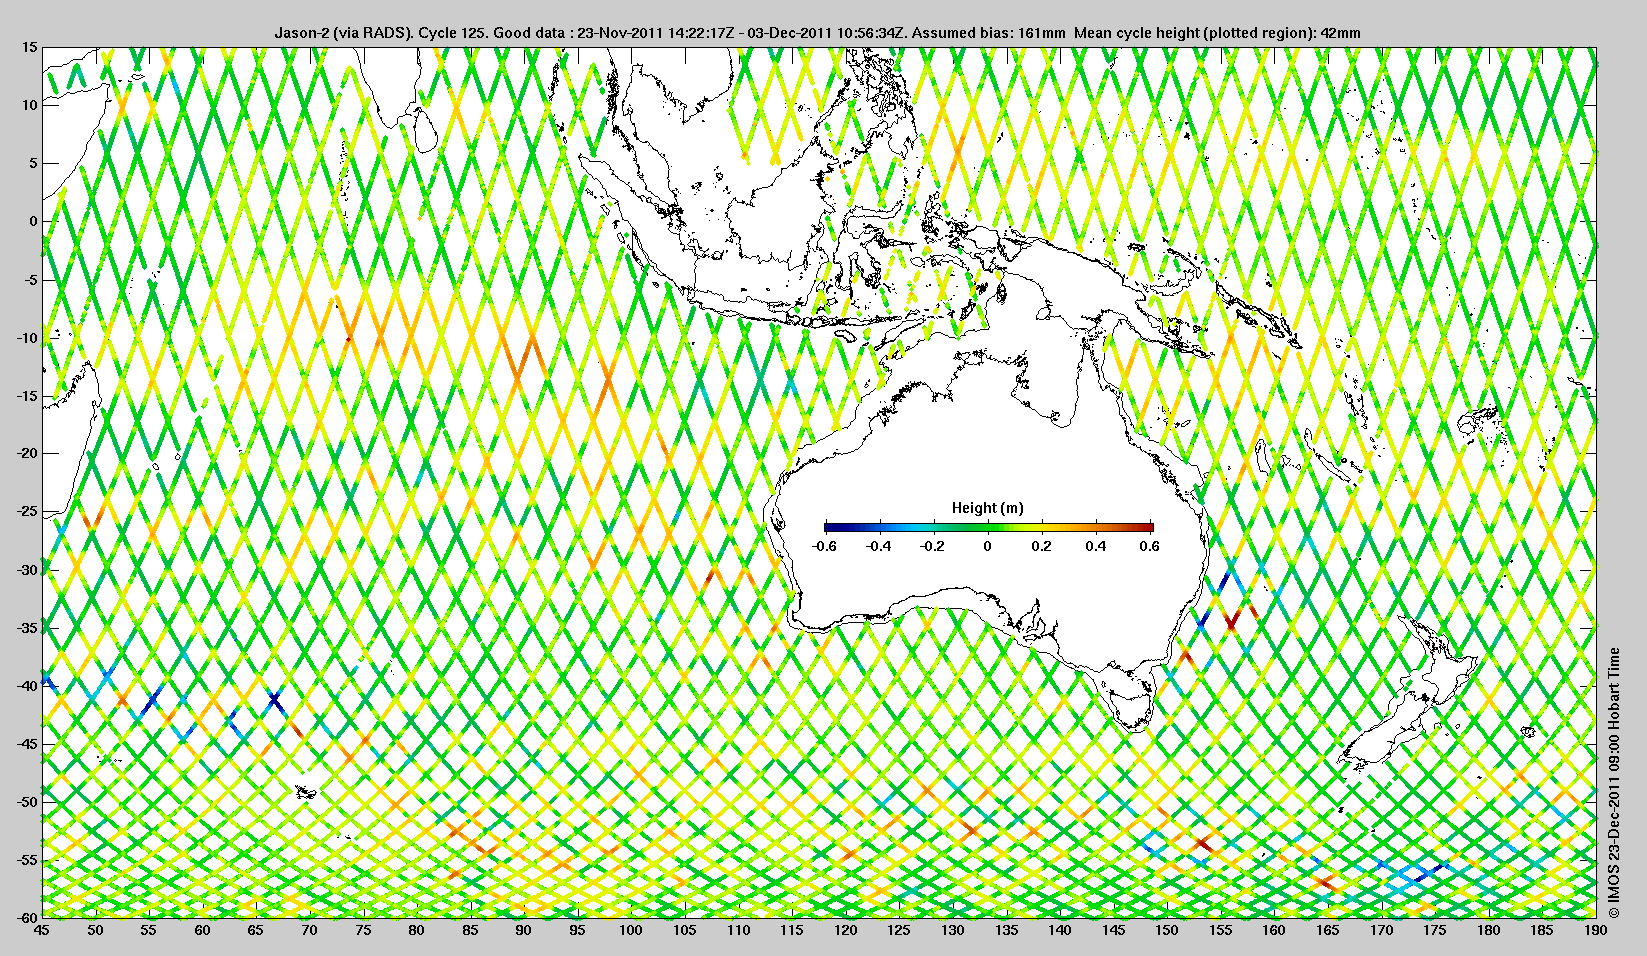Image resolution: width=1647 pixels, height=956 pixels.
Task: Click the longitude tick label 155
Action: 1221,930
